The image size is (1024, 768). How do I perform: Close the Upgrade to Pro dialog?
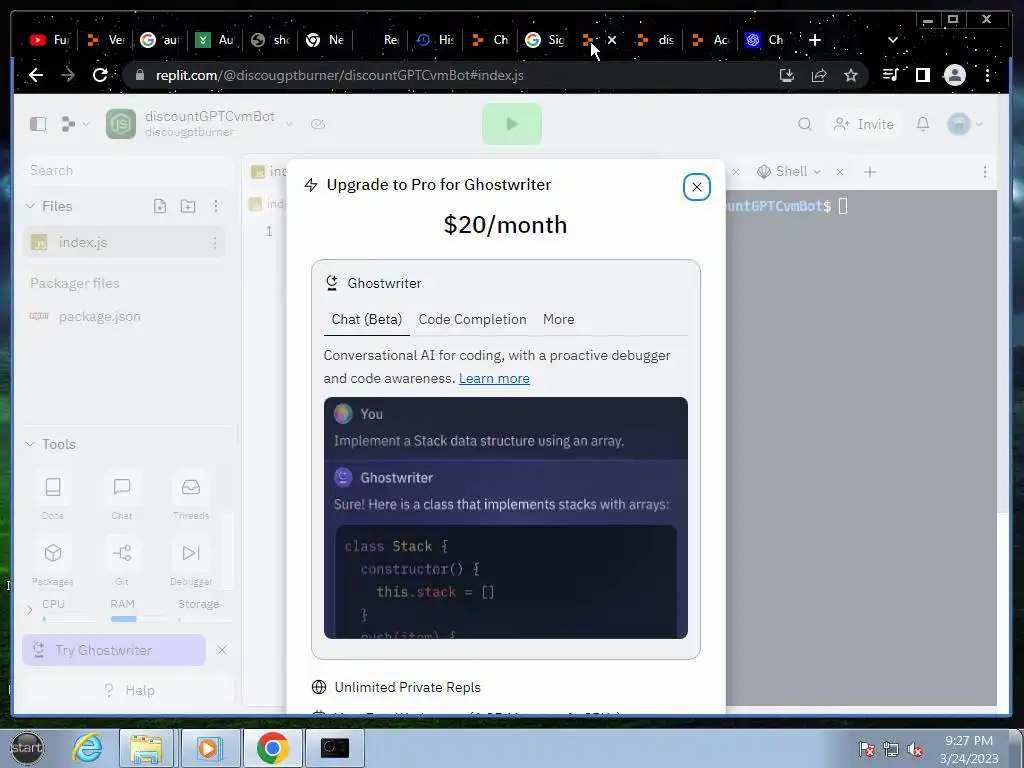click(x=696, y=187)
